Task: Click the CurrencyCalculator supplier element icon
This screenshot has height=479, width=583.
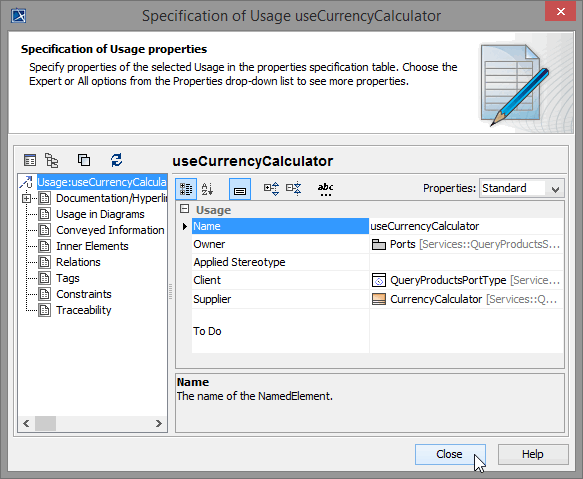Action: (379, 299)
